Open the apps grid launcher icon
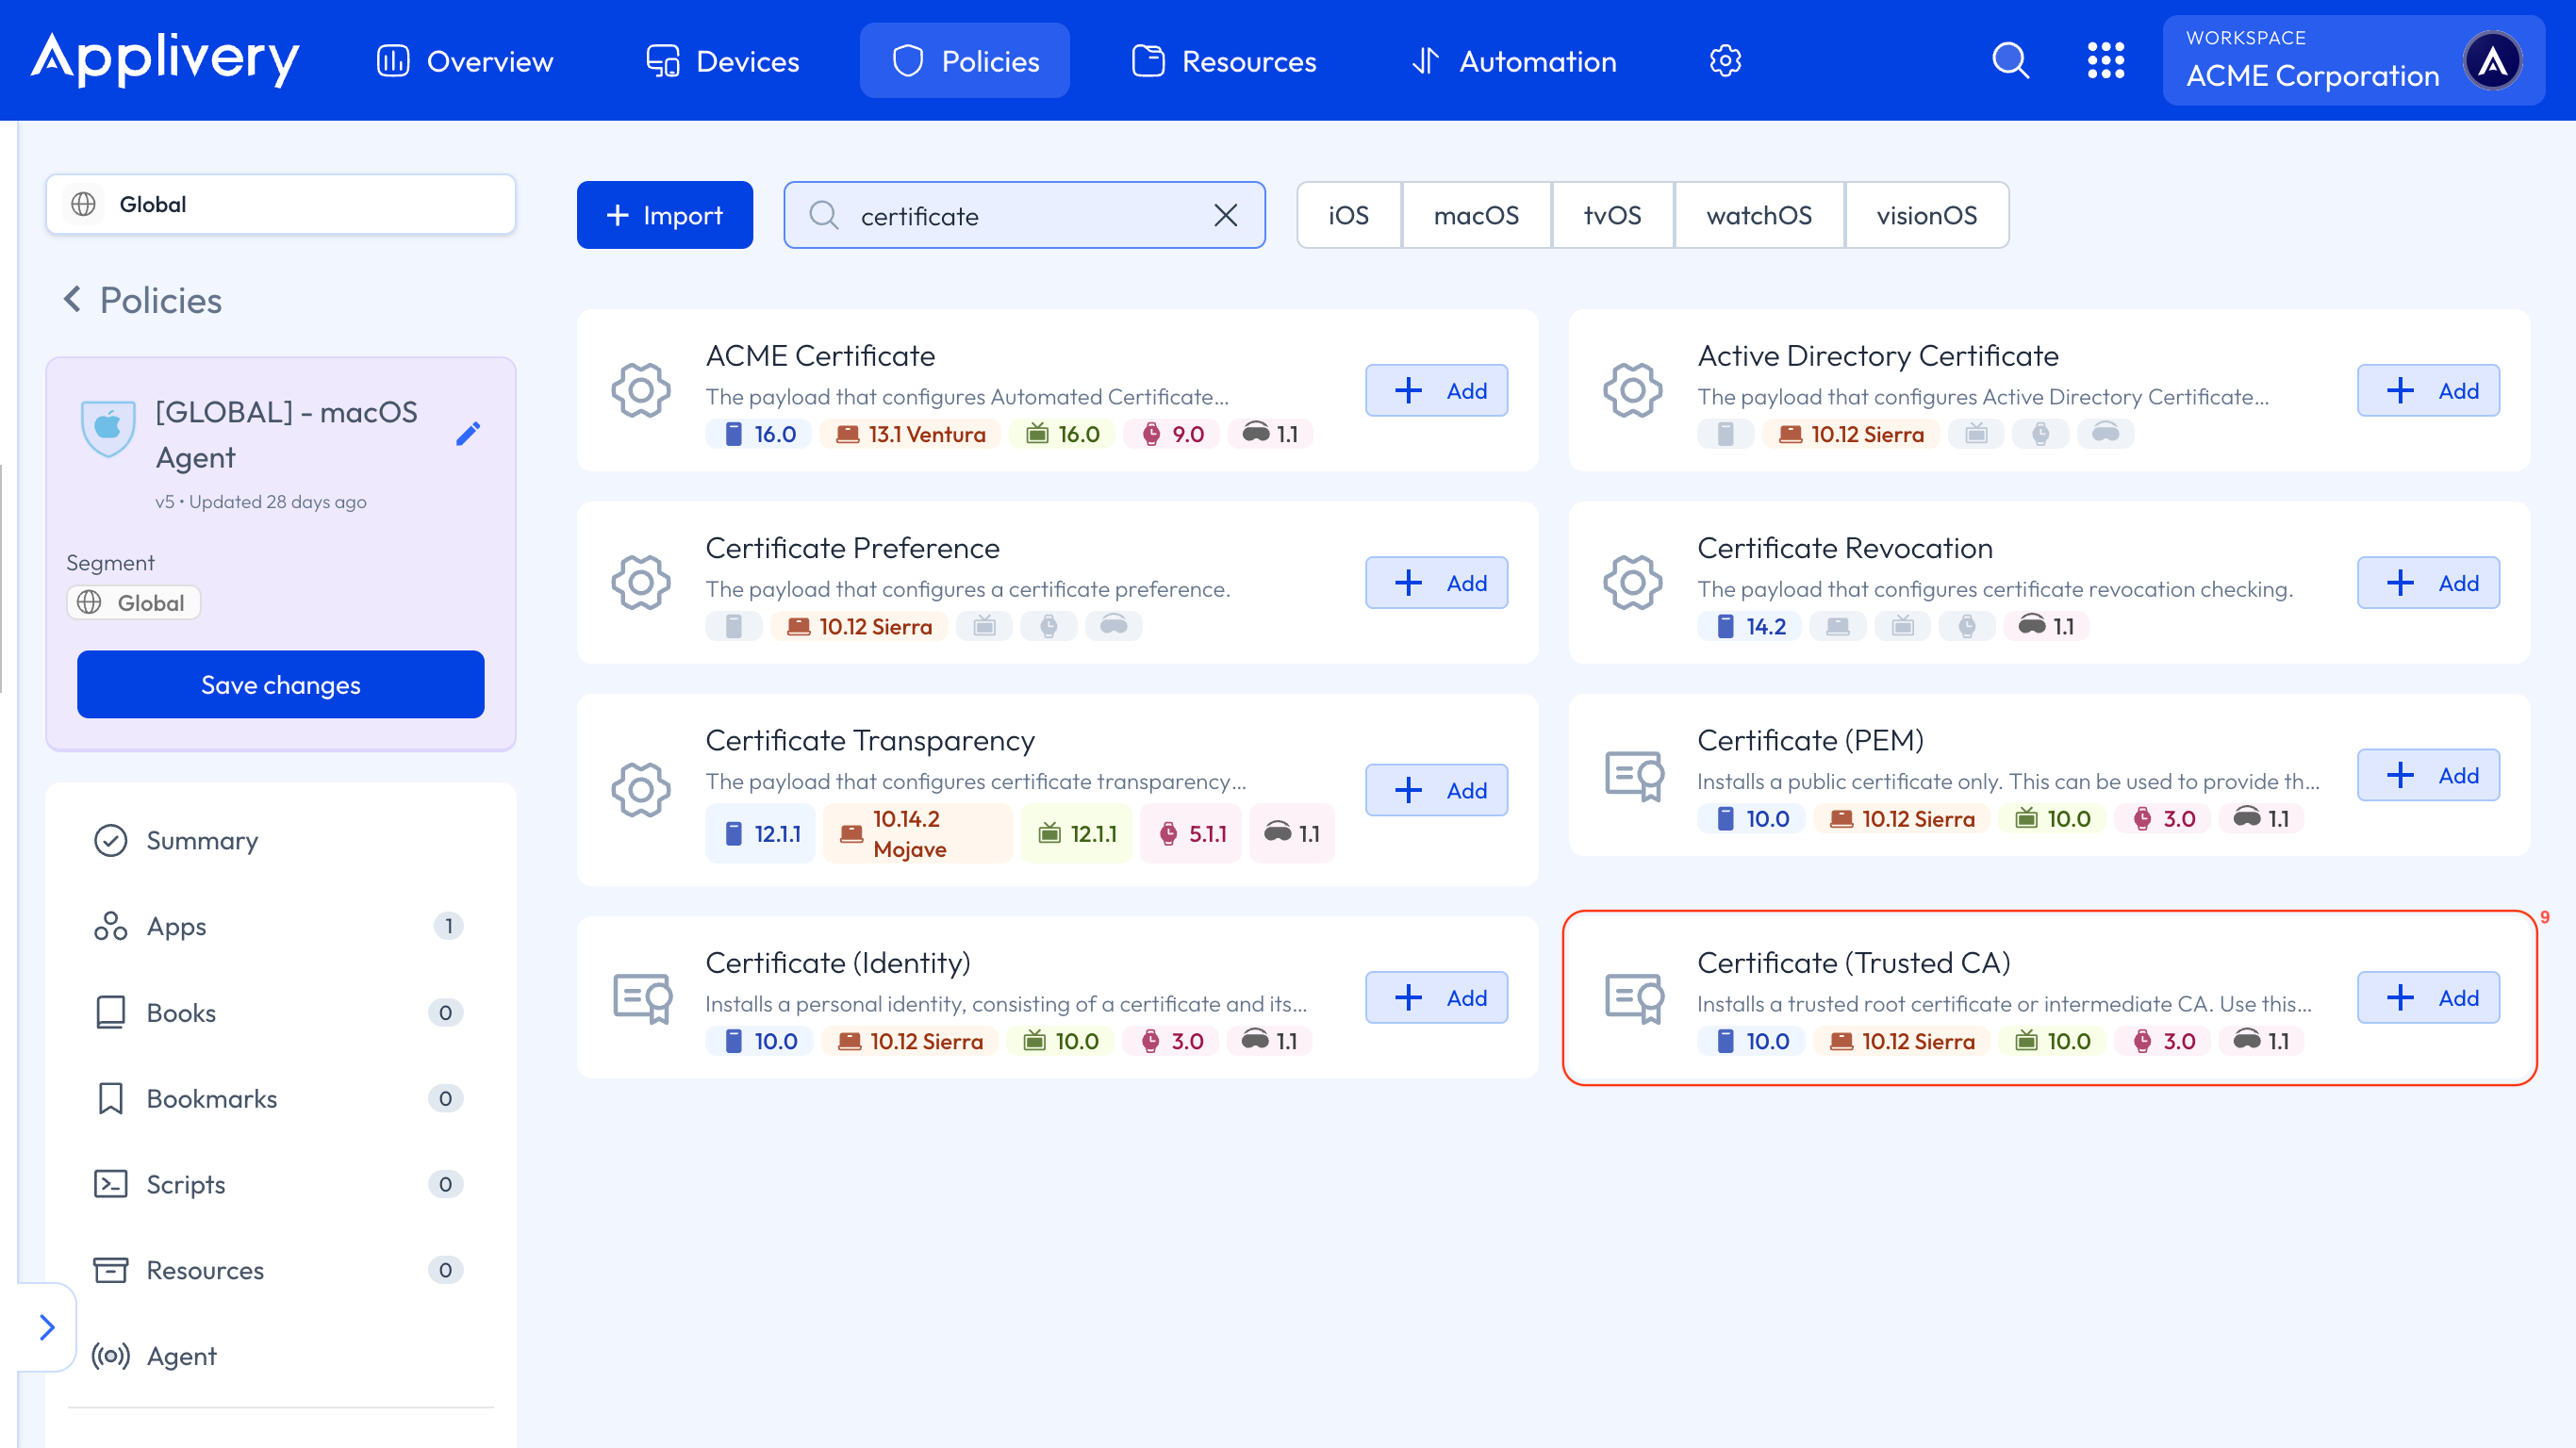This screenshot has width=2576, height=1448. click(x=2106, y=61)
